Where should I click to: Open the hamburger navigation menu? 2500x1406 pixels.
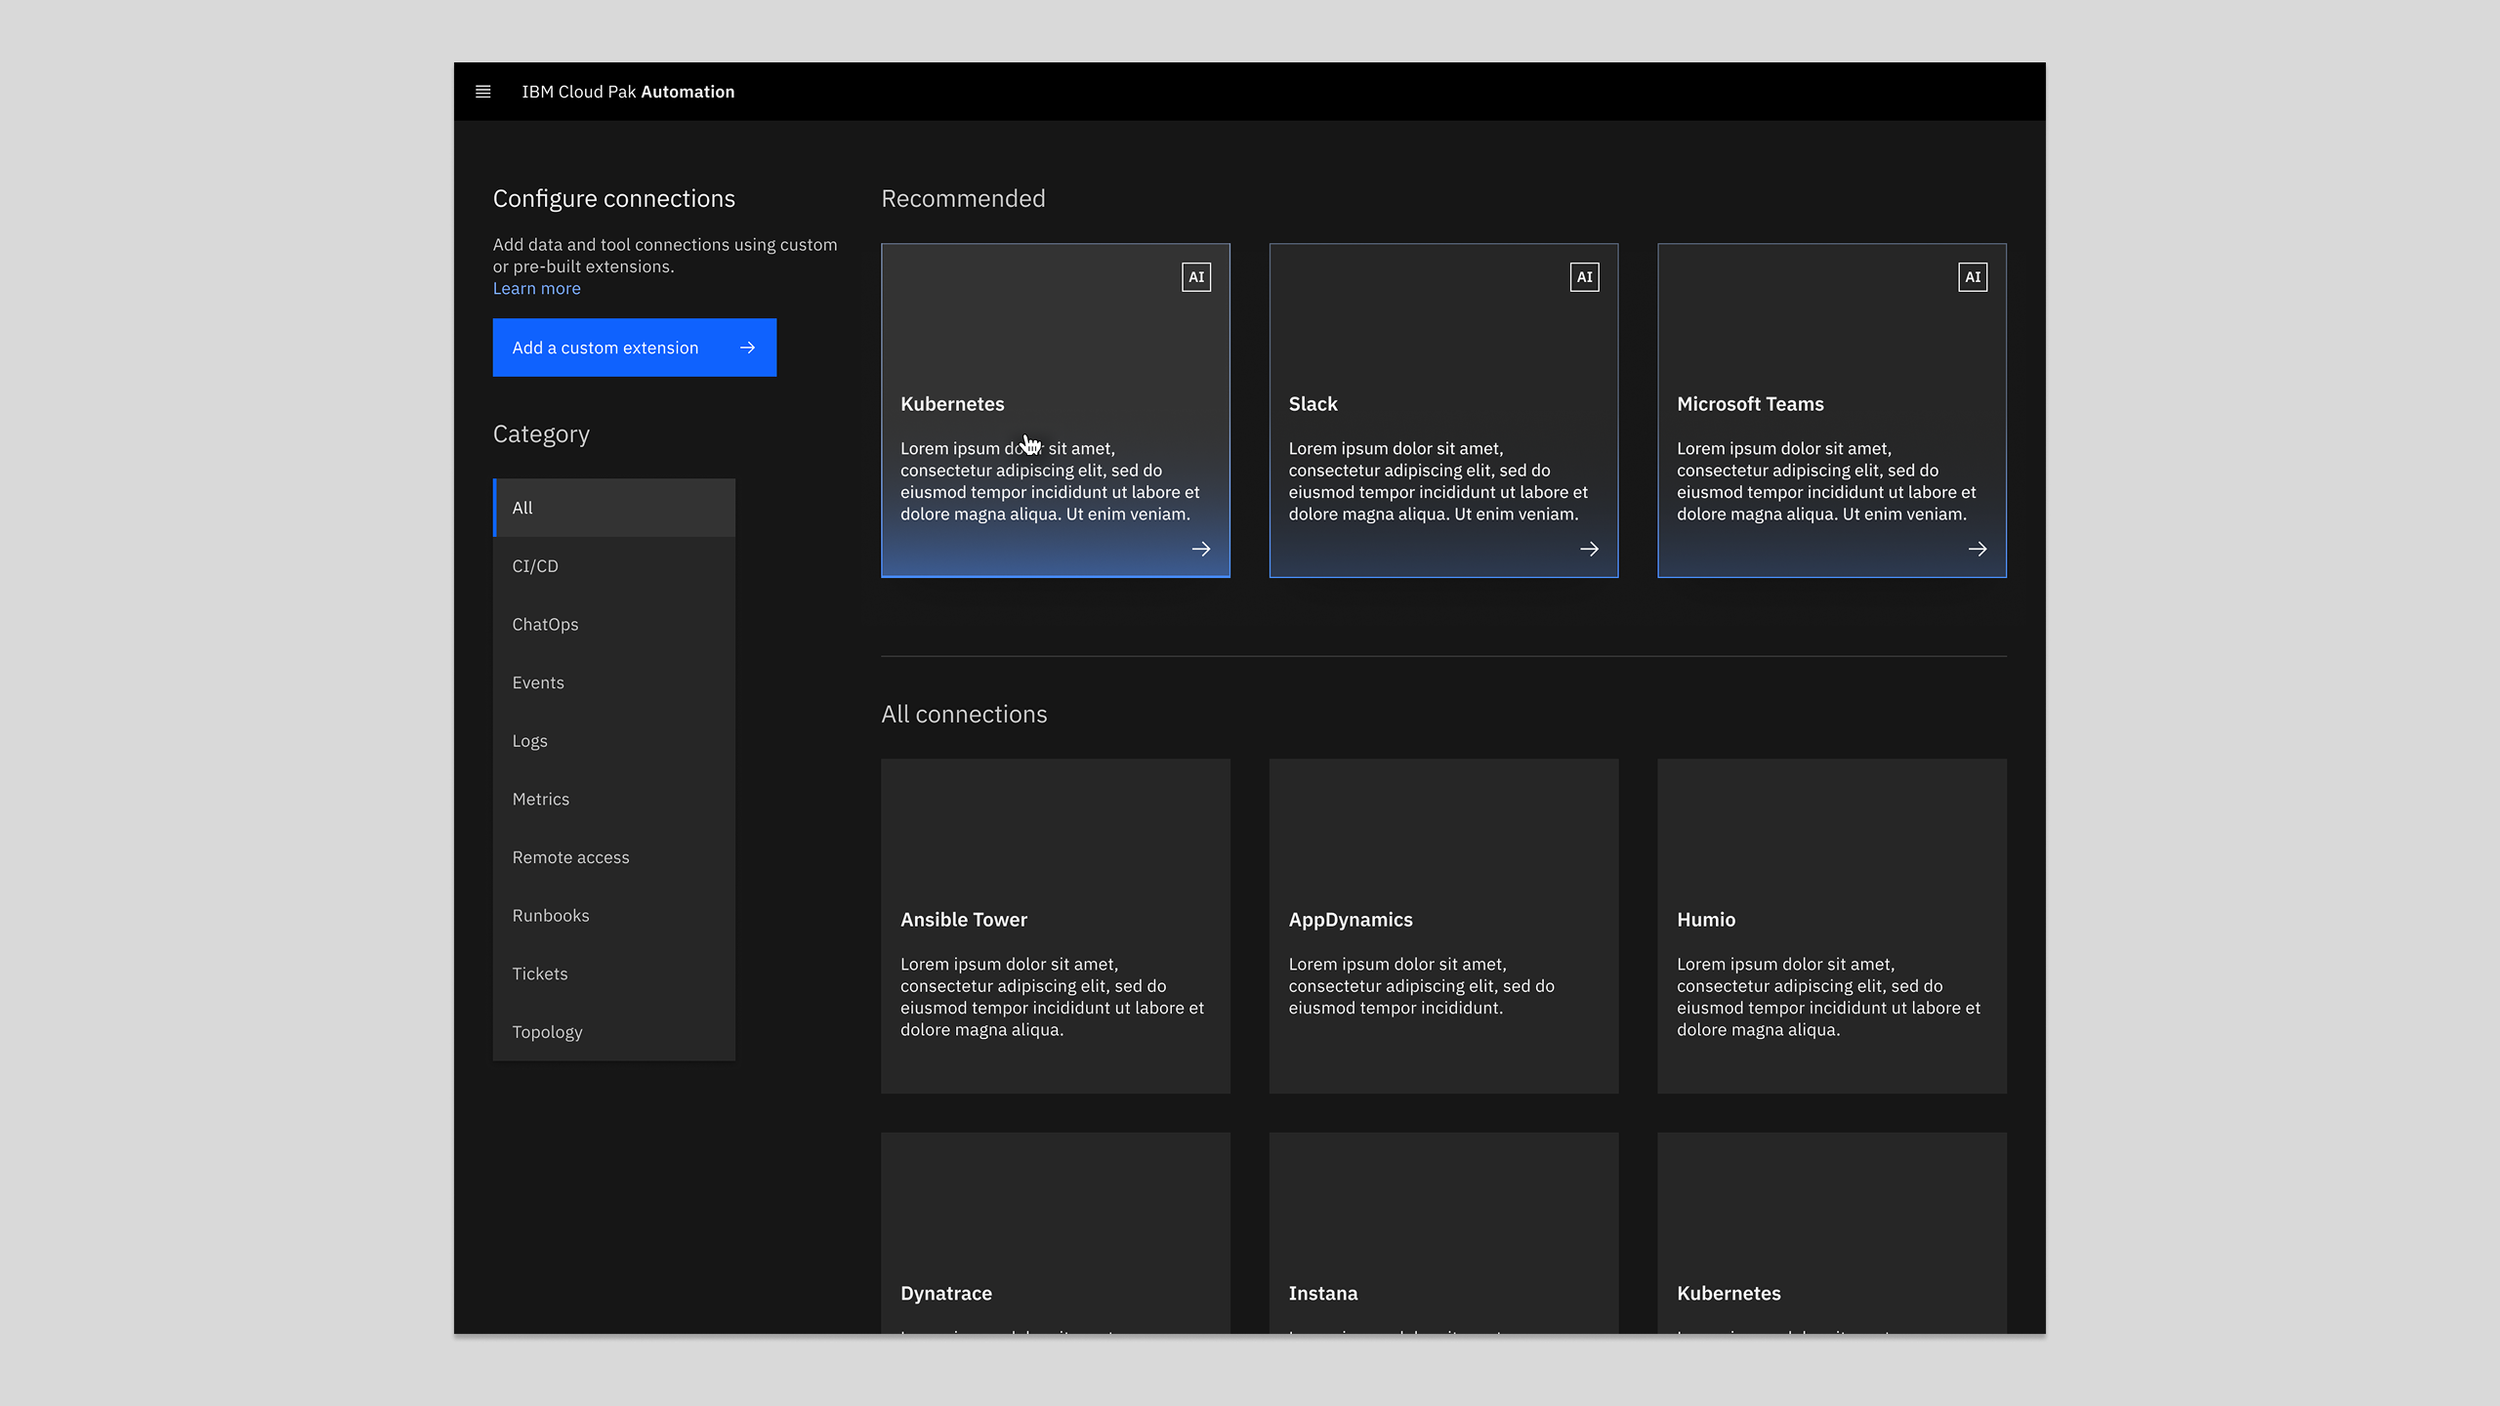click(483, 92)
